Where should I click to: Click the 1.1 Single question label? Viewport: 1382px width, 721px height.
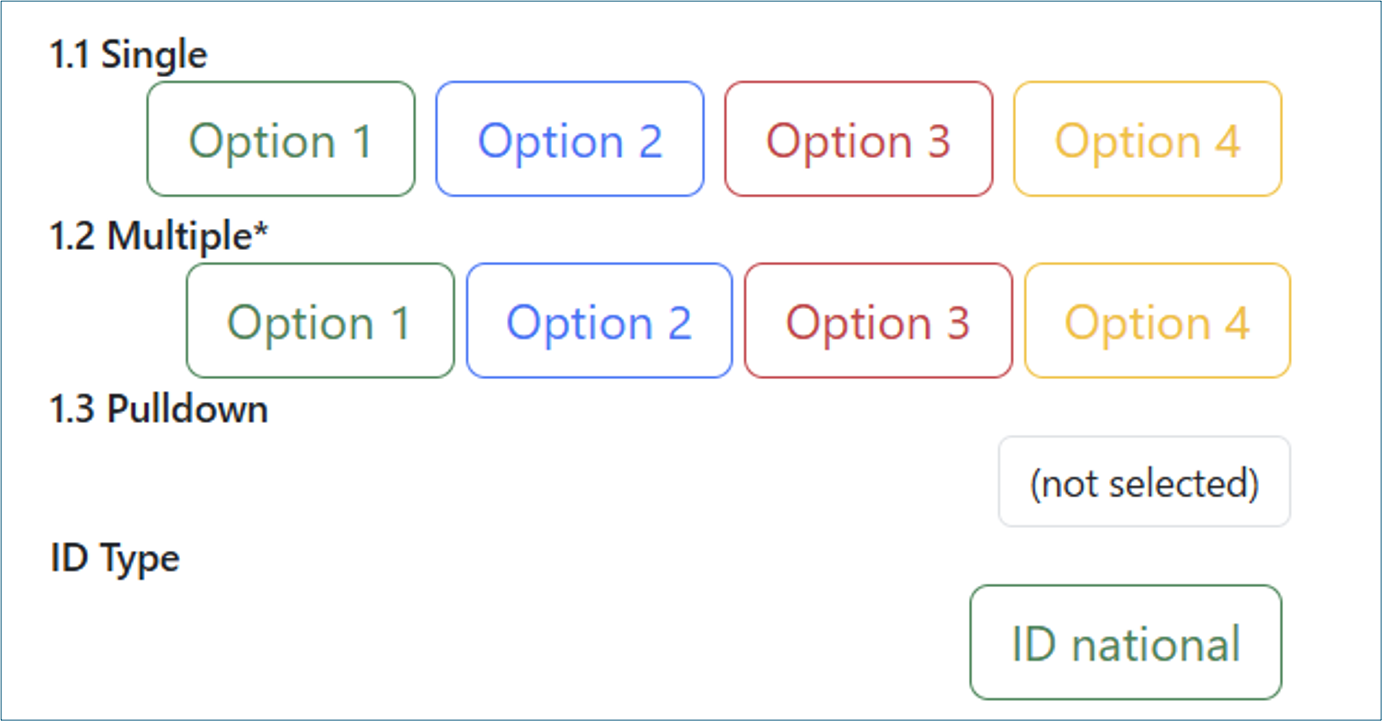[x=129, y=55]
